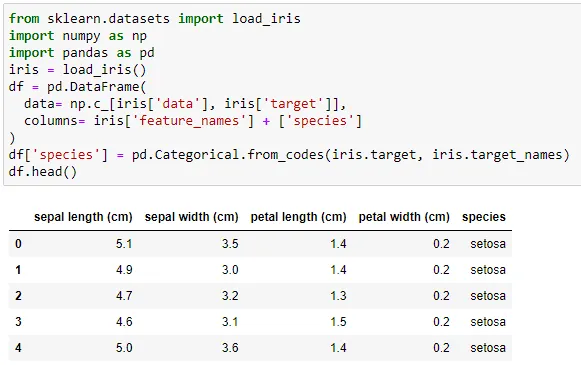This screenshot has width=581, height=365.
Task: Click the 'species' column header
Action: [x=484, y=217]
